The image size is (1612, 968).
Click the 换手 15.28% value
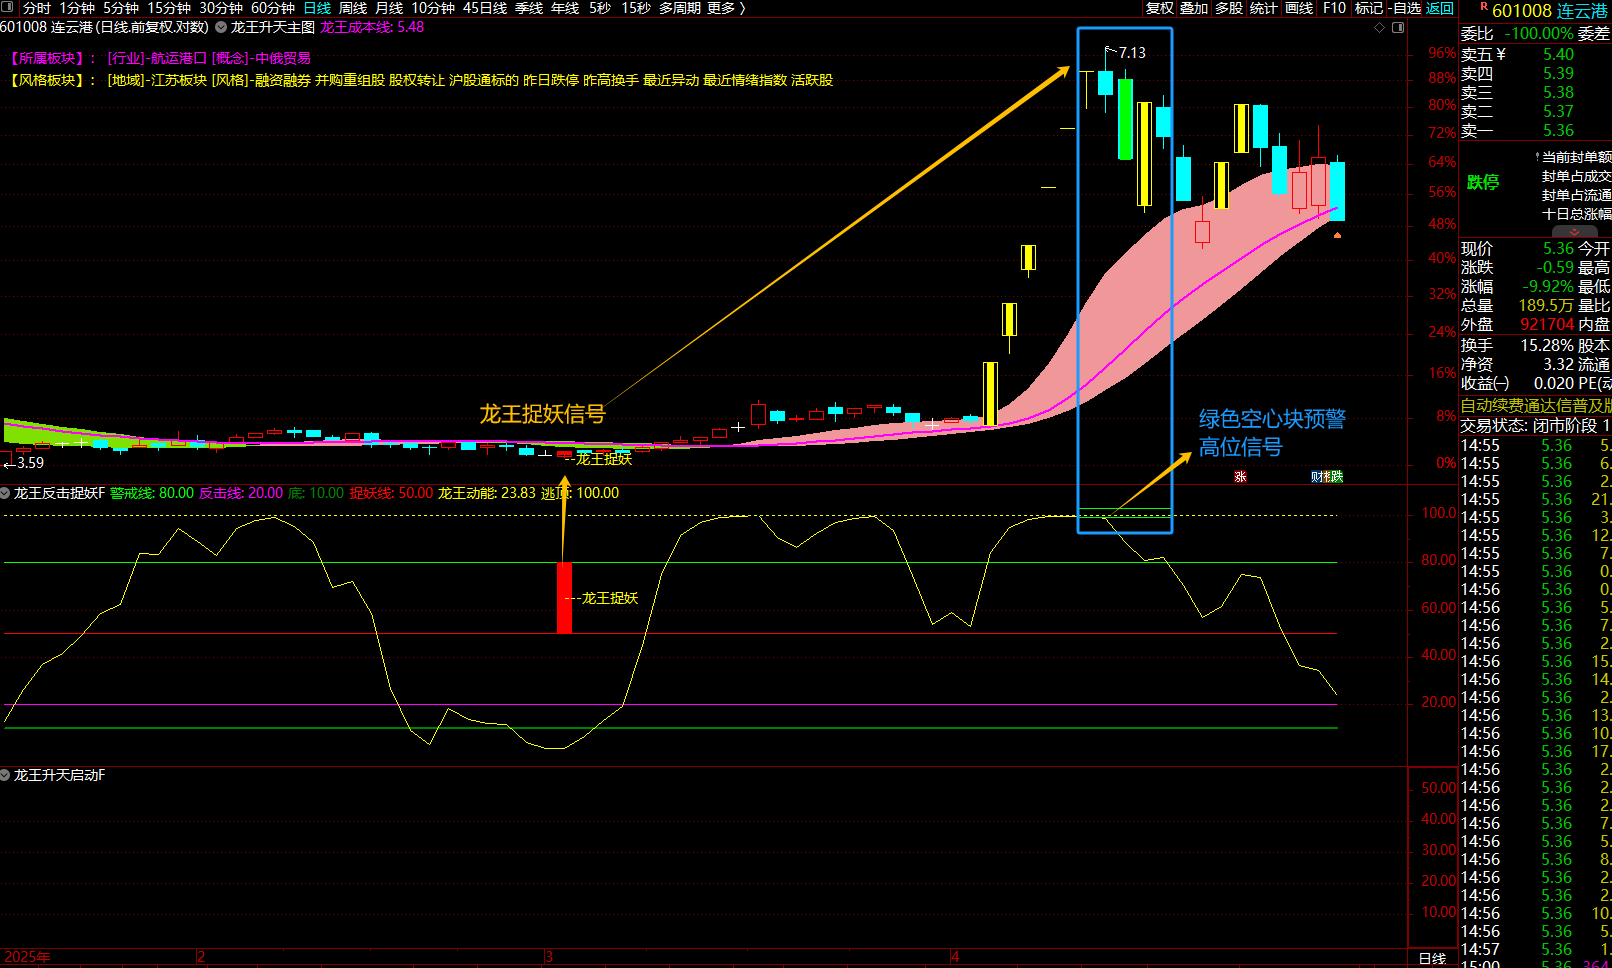(1548, 346)
